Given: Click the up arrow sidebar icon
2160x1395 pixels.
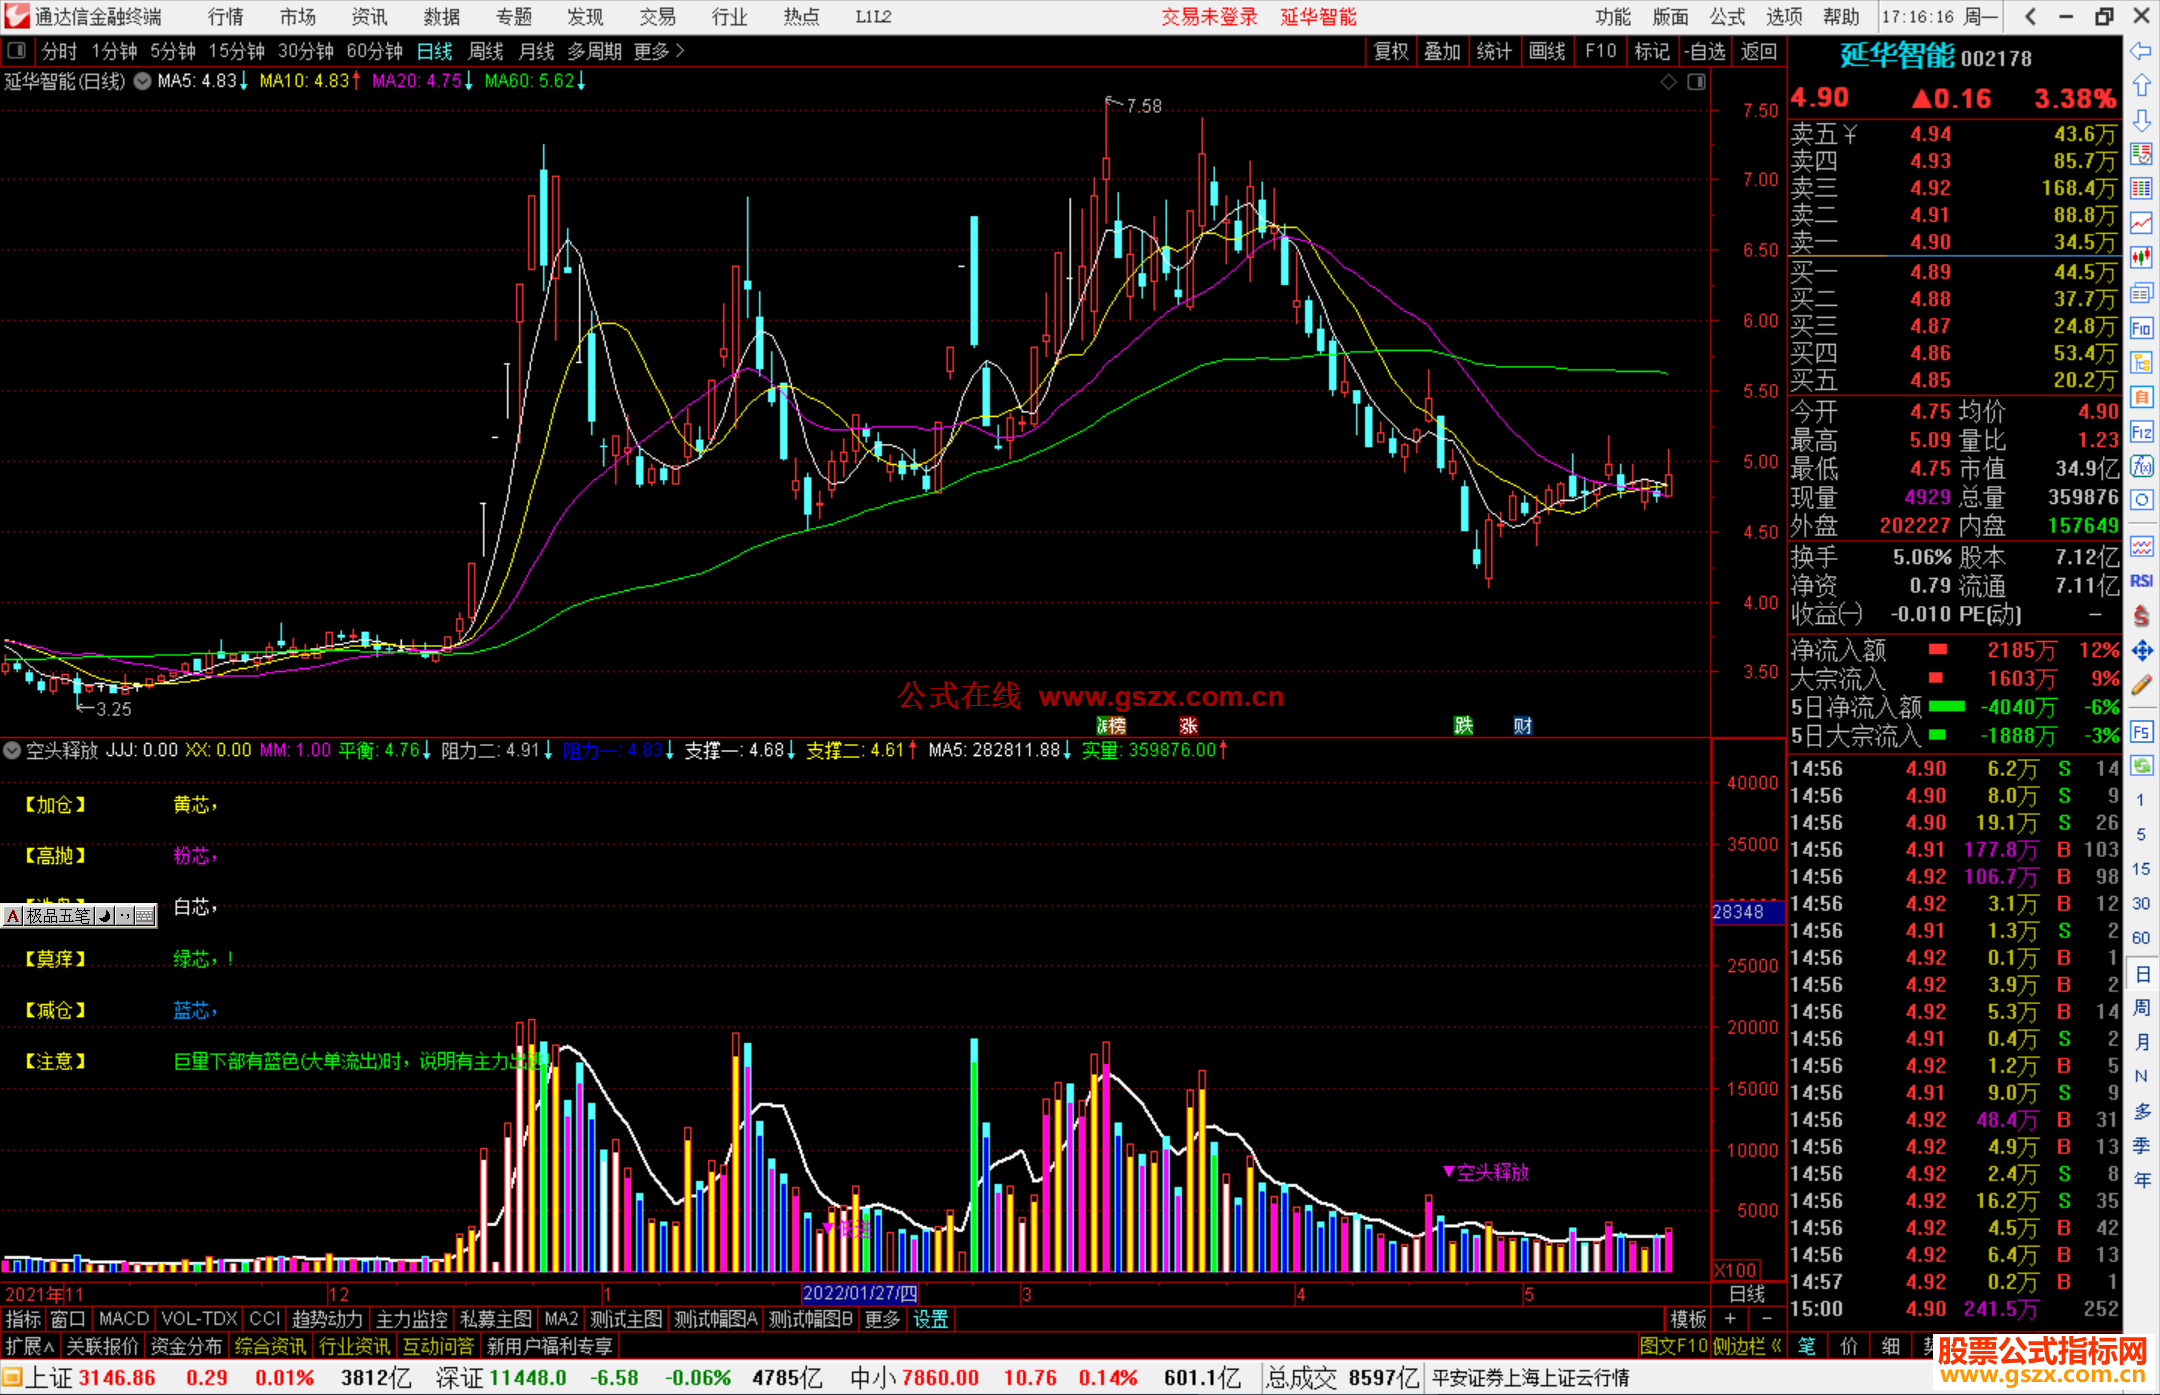Looking at the screenshot, I should click(x=2141, y=85).
